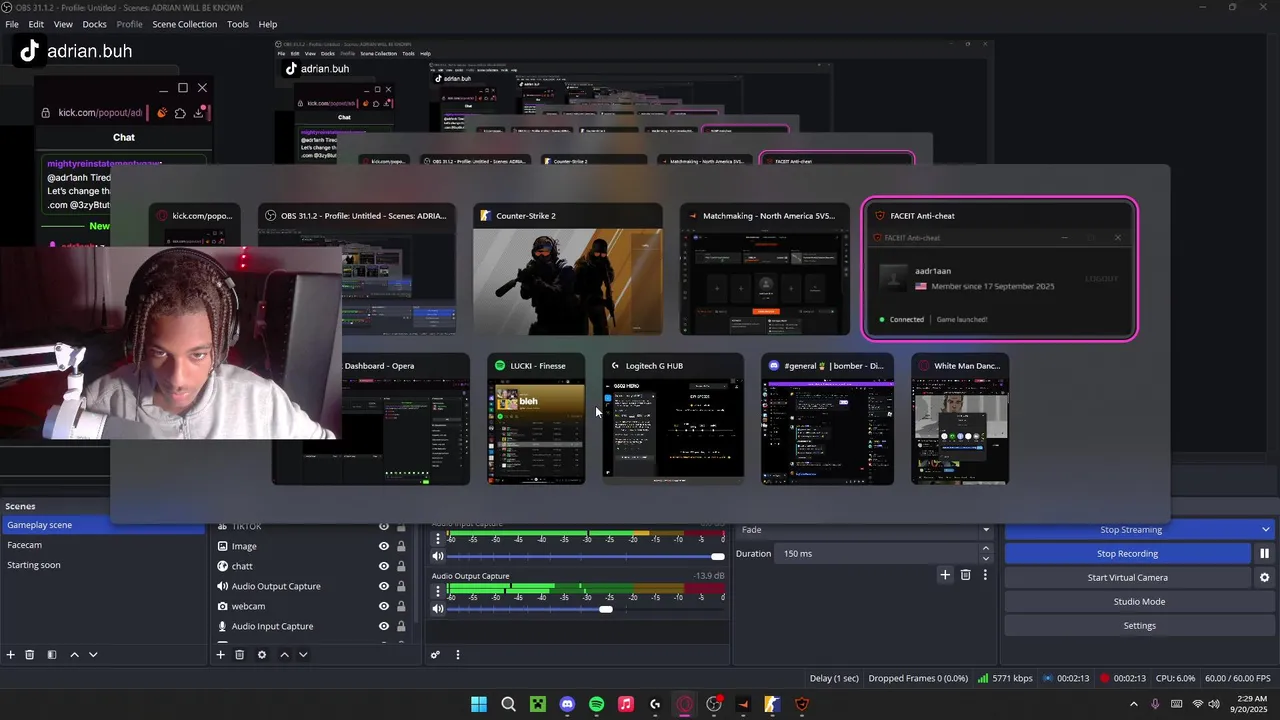
Task: Hide Audio Input Capture source eye icon
Action: [x=384, y=626]
